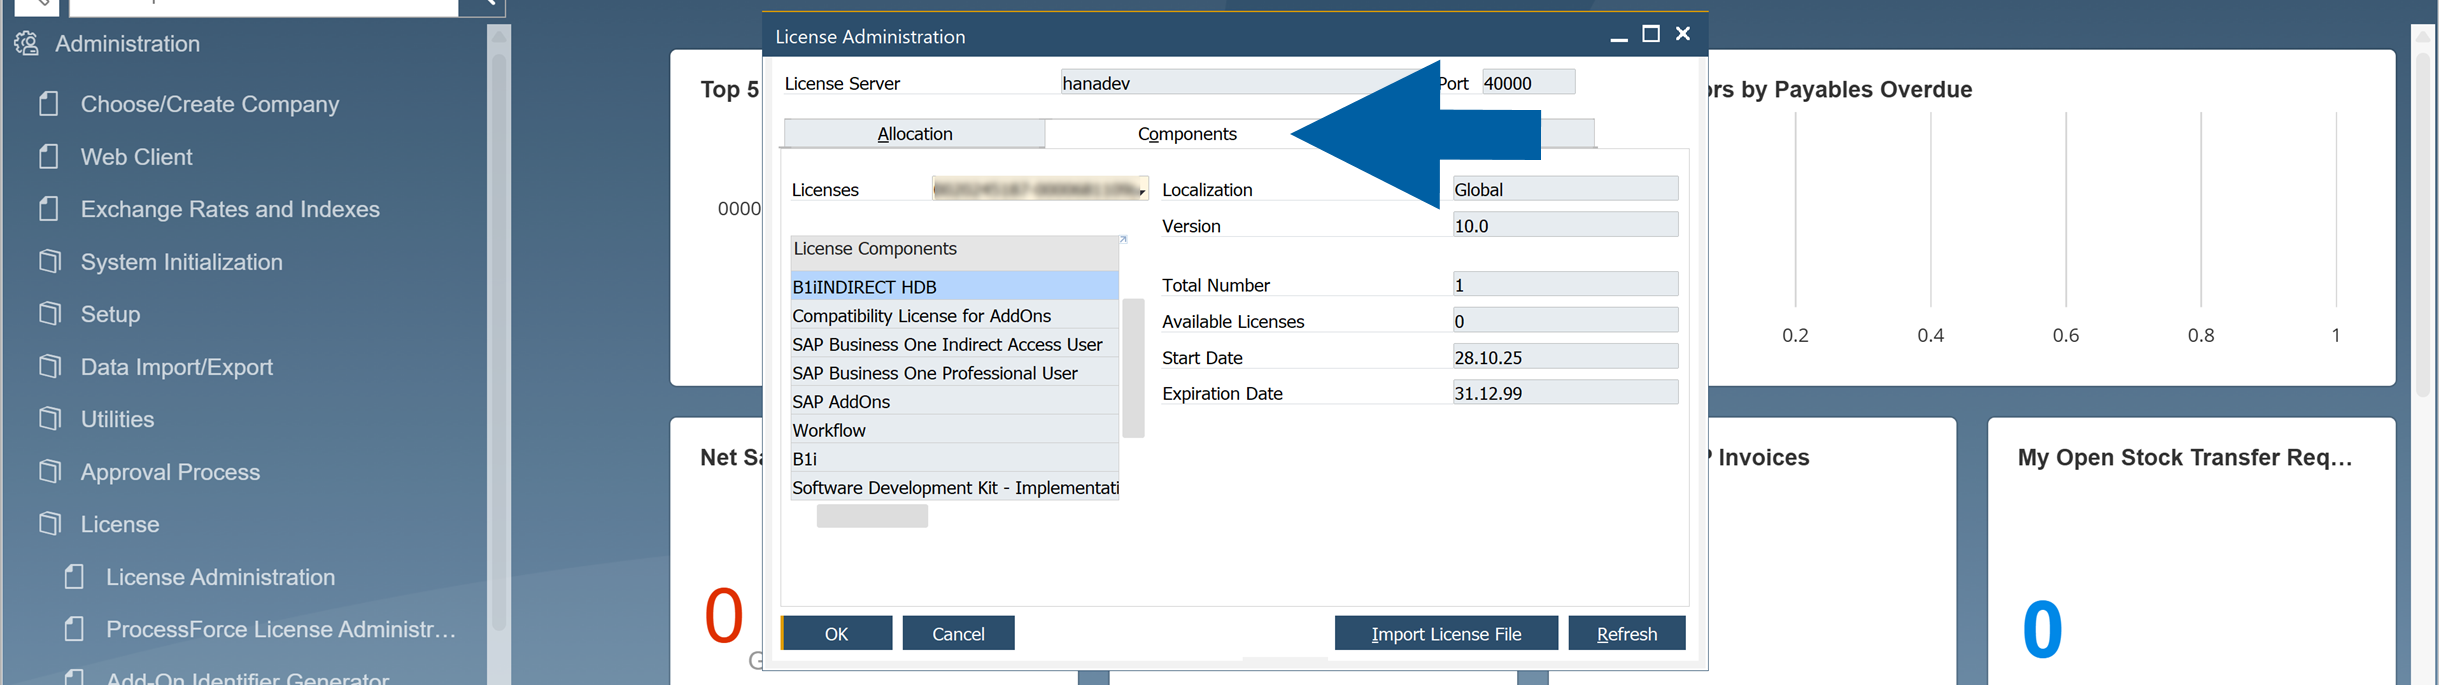Select Workflow component row
The image size is (2439, 685).
[954, 430]
